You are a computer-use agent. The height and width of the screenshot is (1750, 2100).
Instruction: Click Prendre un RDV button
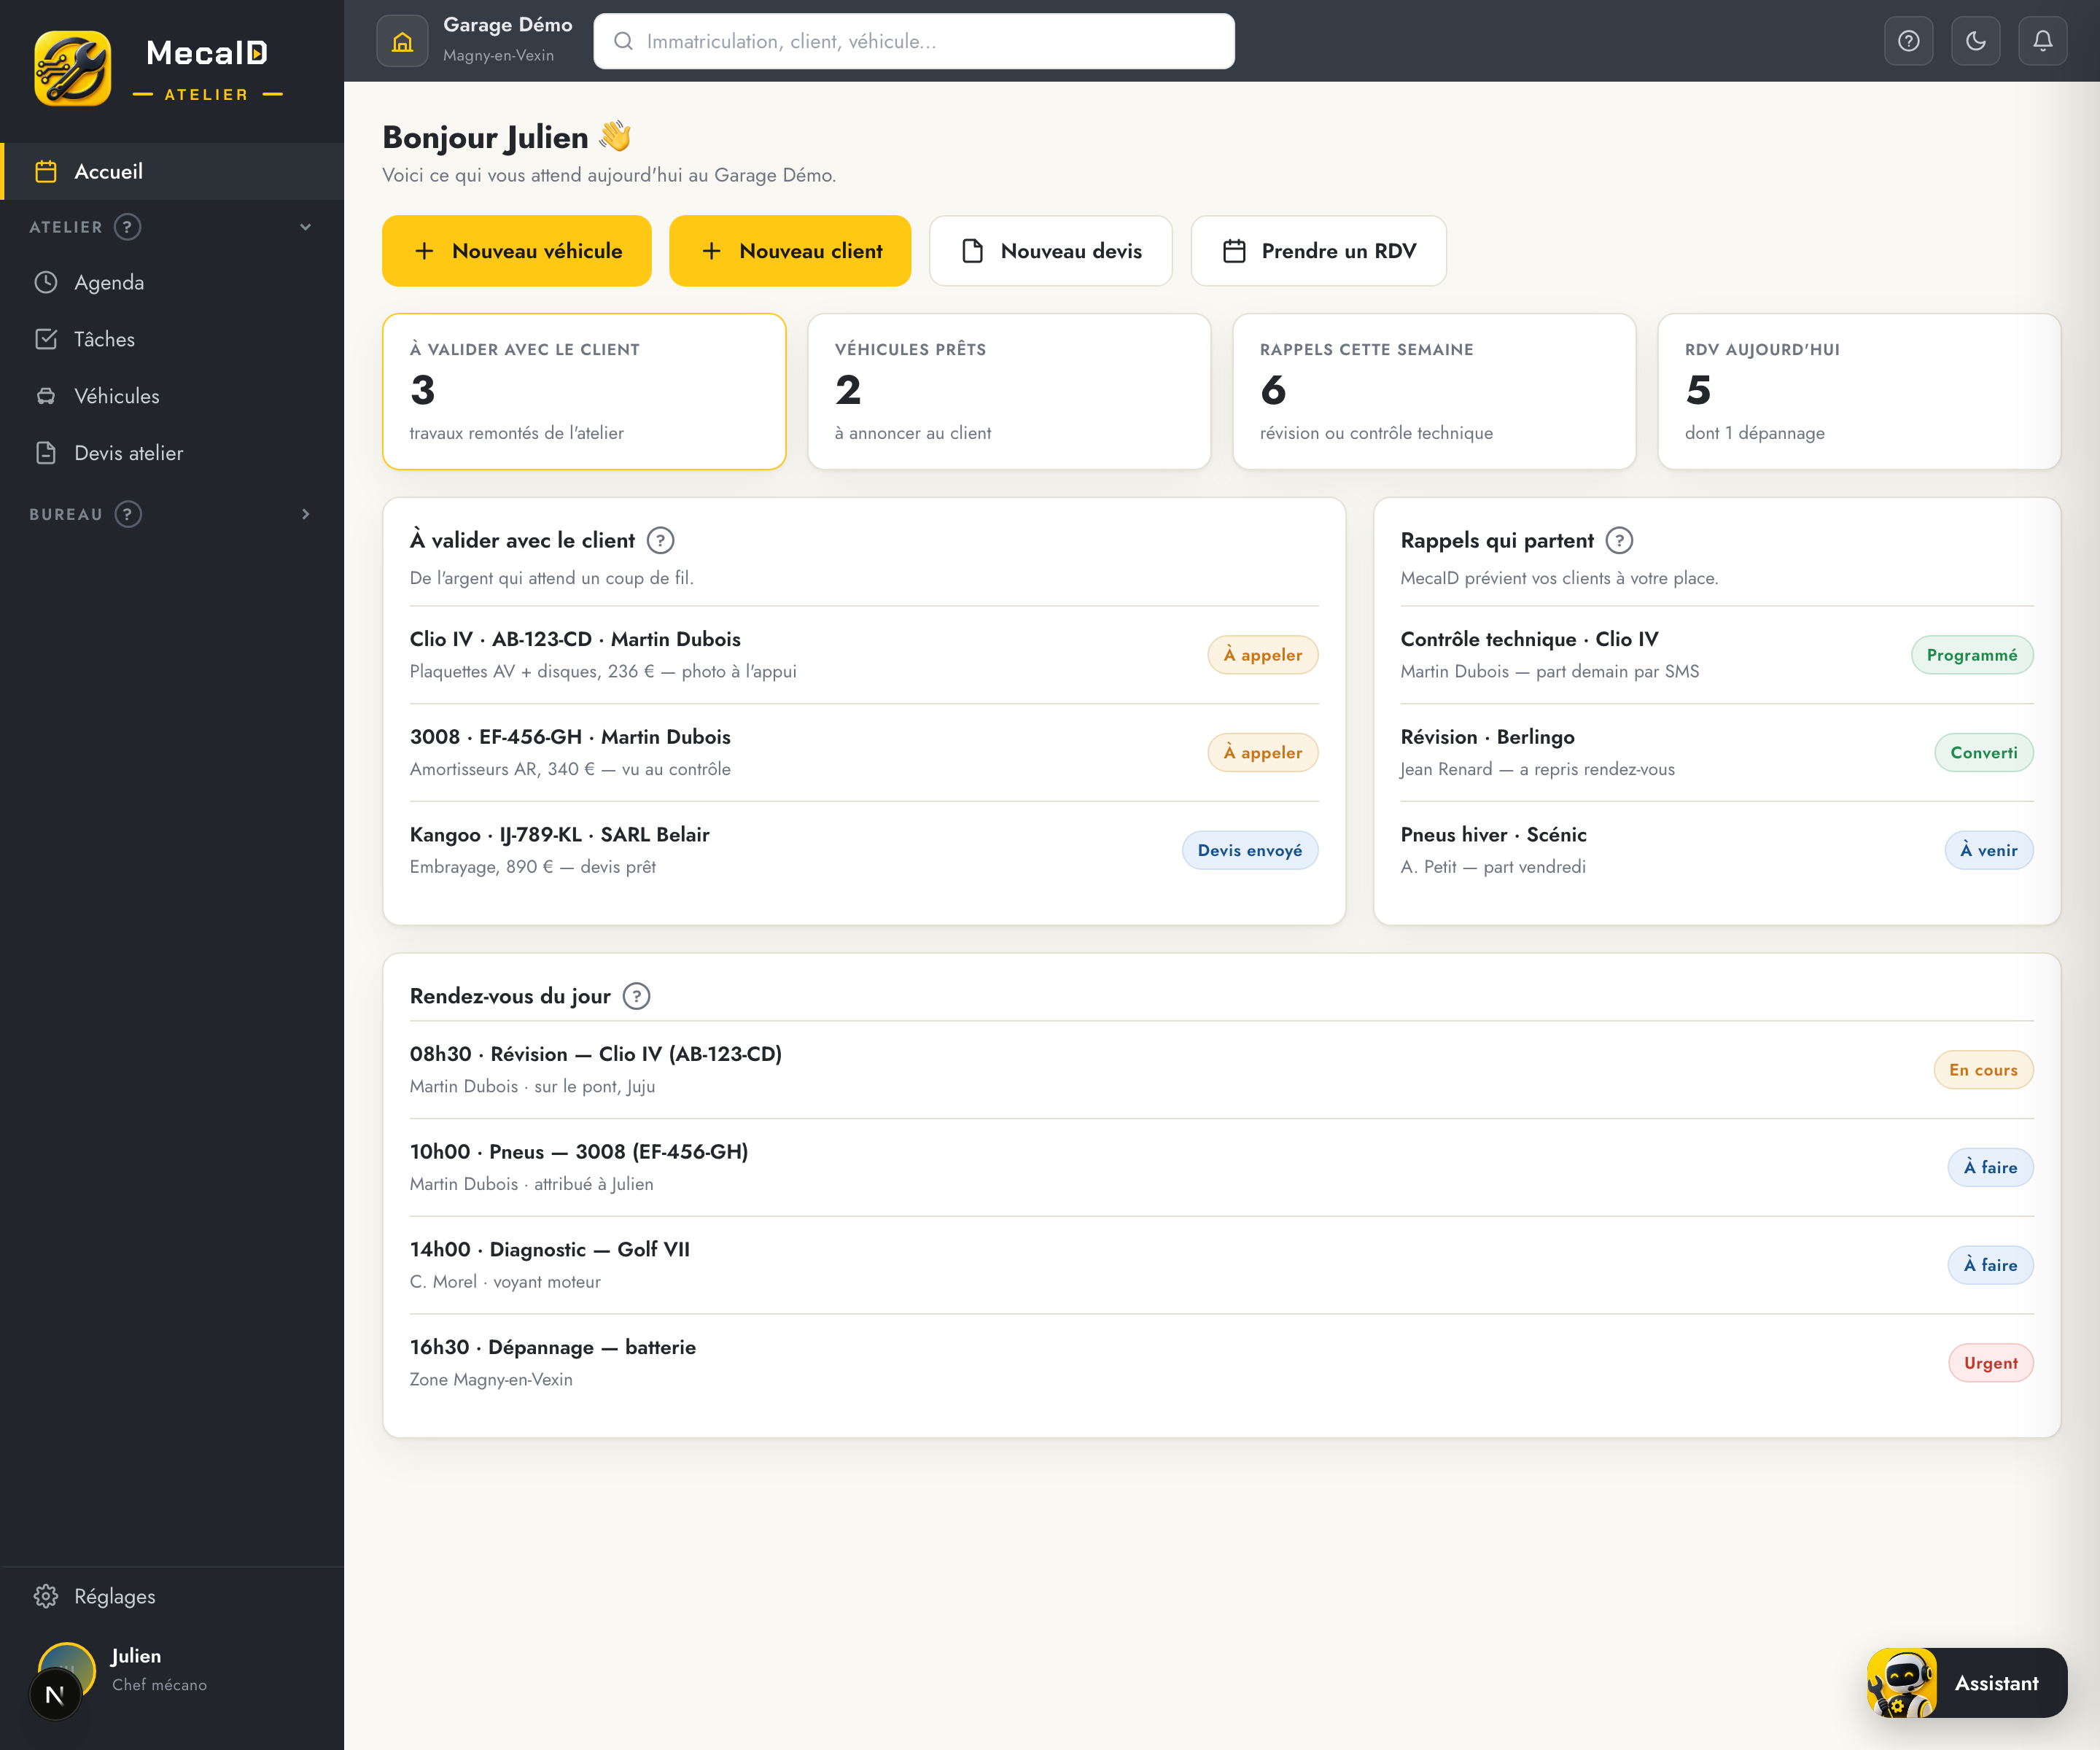pyautogui.click(x=1318, y=251)
